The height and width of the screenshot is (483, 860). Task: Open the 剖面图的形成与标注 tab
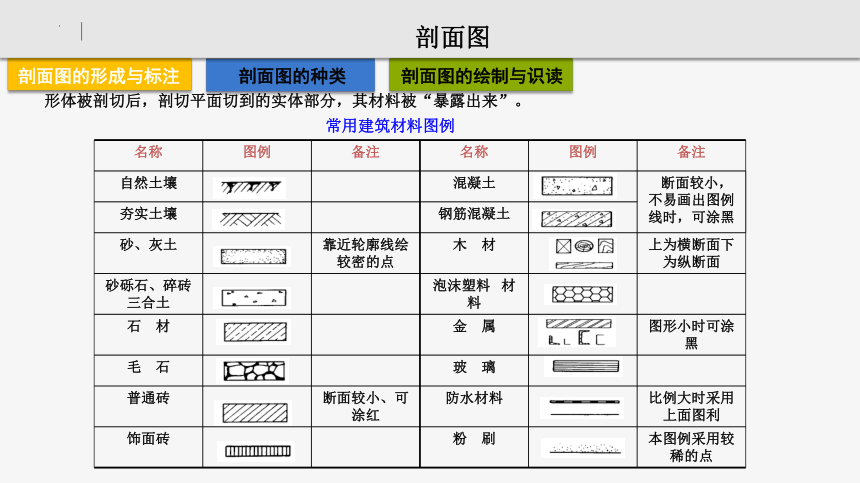(x=99, y=75)
